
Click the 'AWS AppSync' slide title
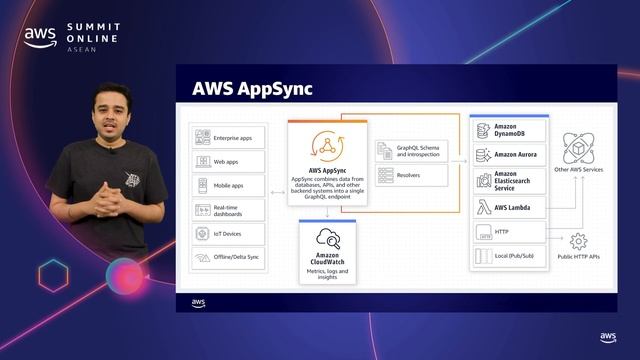pyautogui.click(x=252, y=89)
